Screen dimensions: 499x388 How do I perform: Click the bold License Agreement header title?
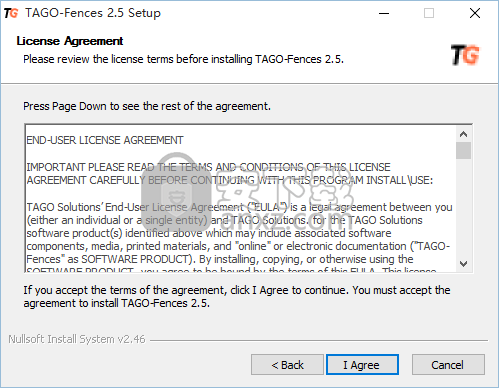70,41
